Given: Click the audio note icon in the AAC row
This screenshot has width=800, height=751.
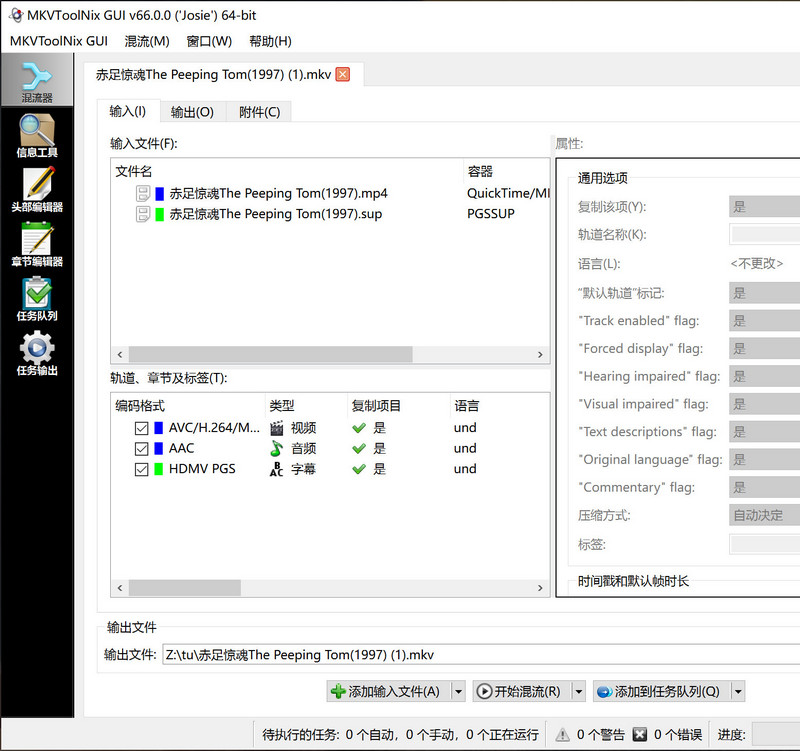Looking at the screenshot, I should click(277, 448).
